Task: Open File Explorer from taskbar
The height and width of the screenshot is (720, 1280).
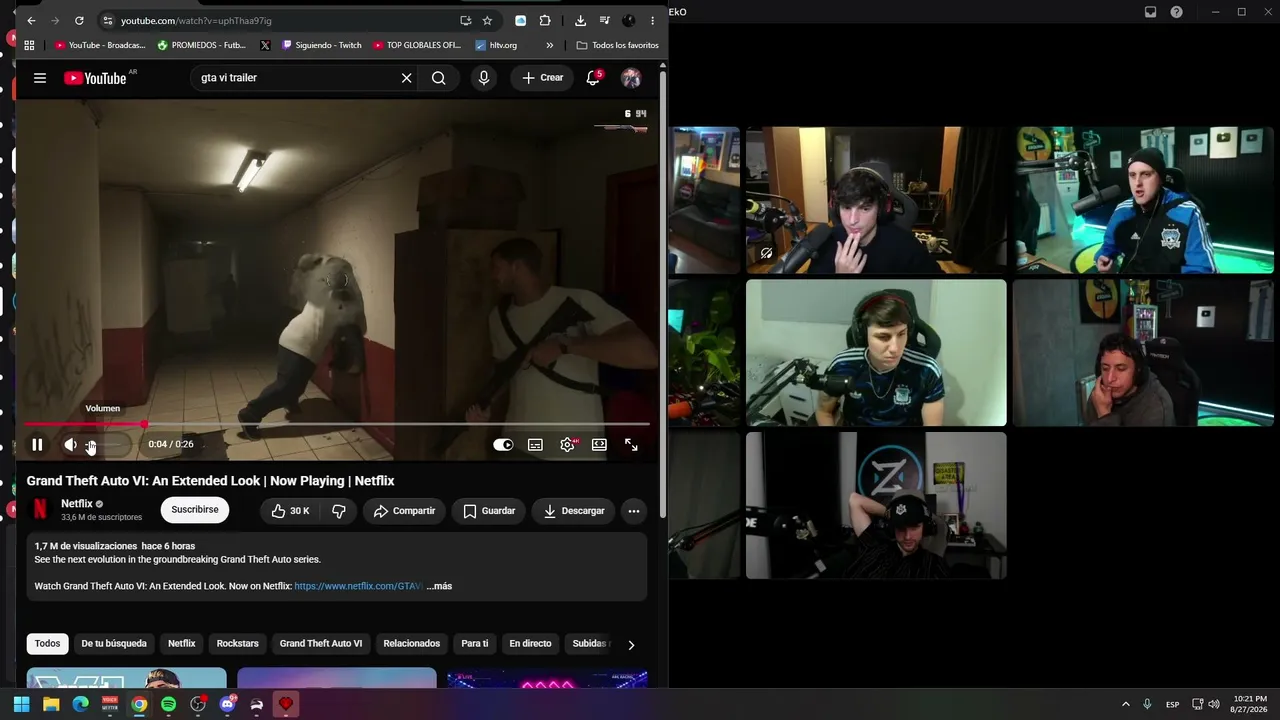Action: click(51, 704)
